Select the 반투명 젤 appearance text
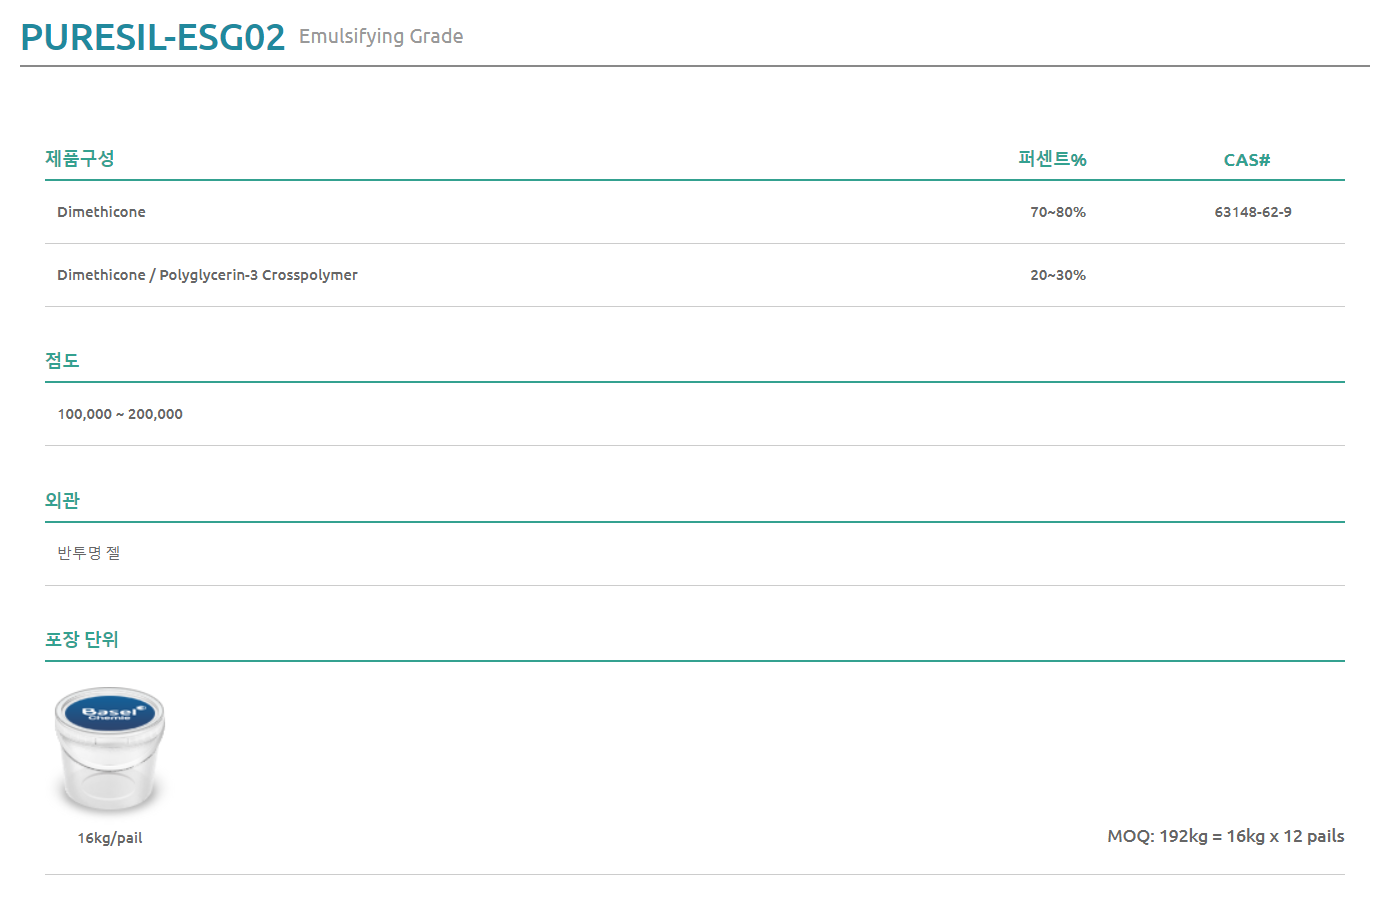Screen dimensions: 1389x903 [89, 553]
